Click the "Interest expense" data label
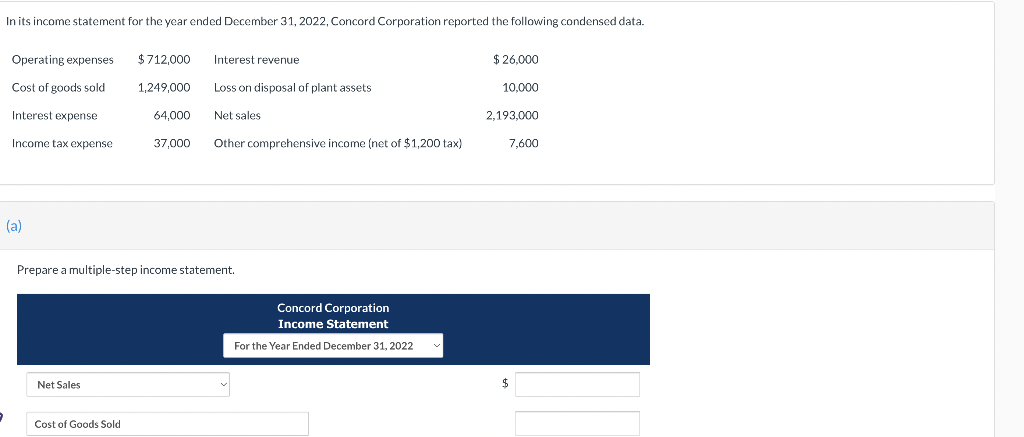 (x=54, y=116)
